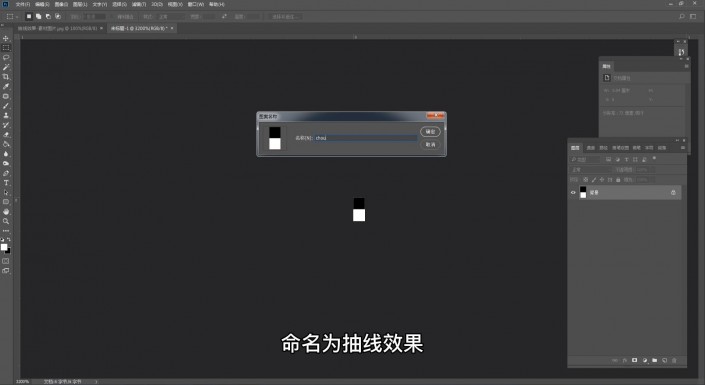The height and width of the screenshot is (385, 705).
Task: Open the blend mode dropdown showing 正常
Action: [x=591, y=170]
